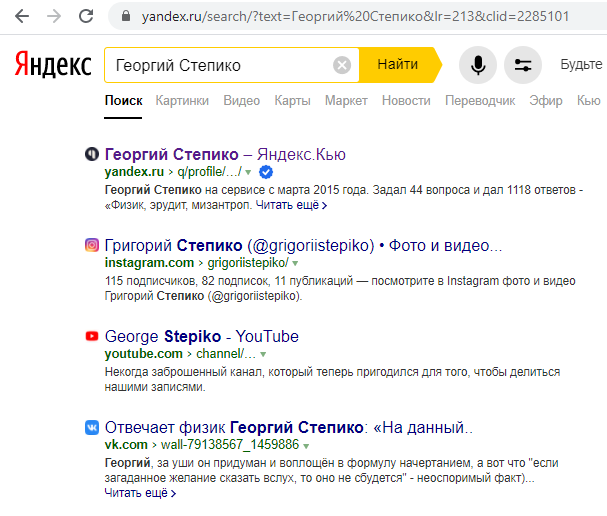Viewport: 607px width, 516px height.
Task: Click the padlock site security icon
Action: coord(126,16)
